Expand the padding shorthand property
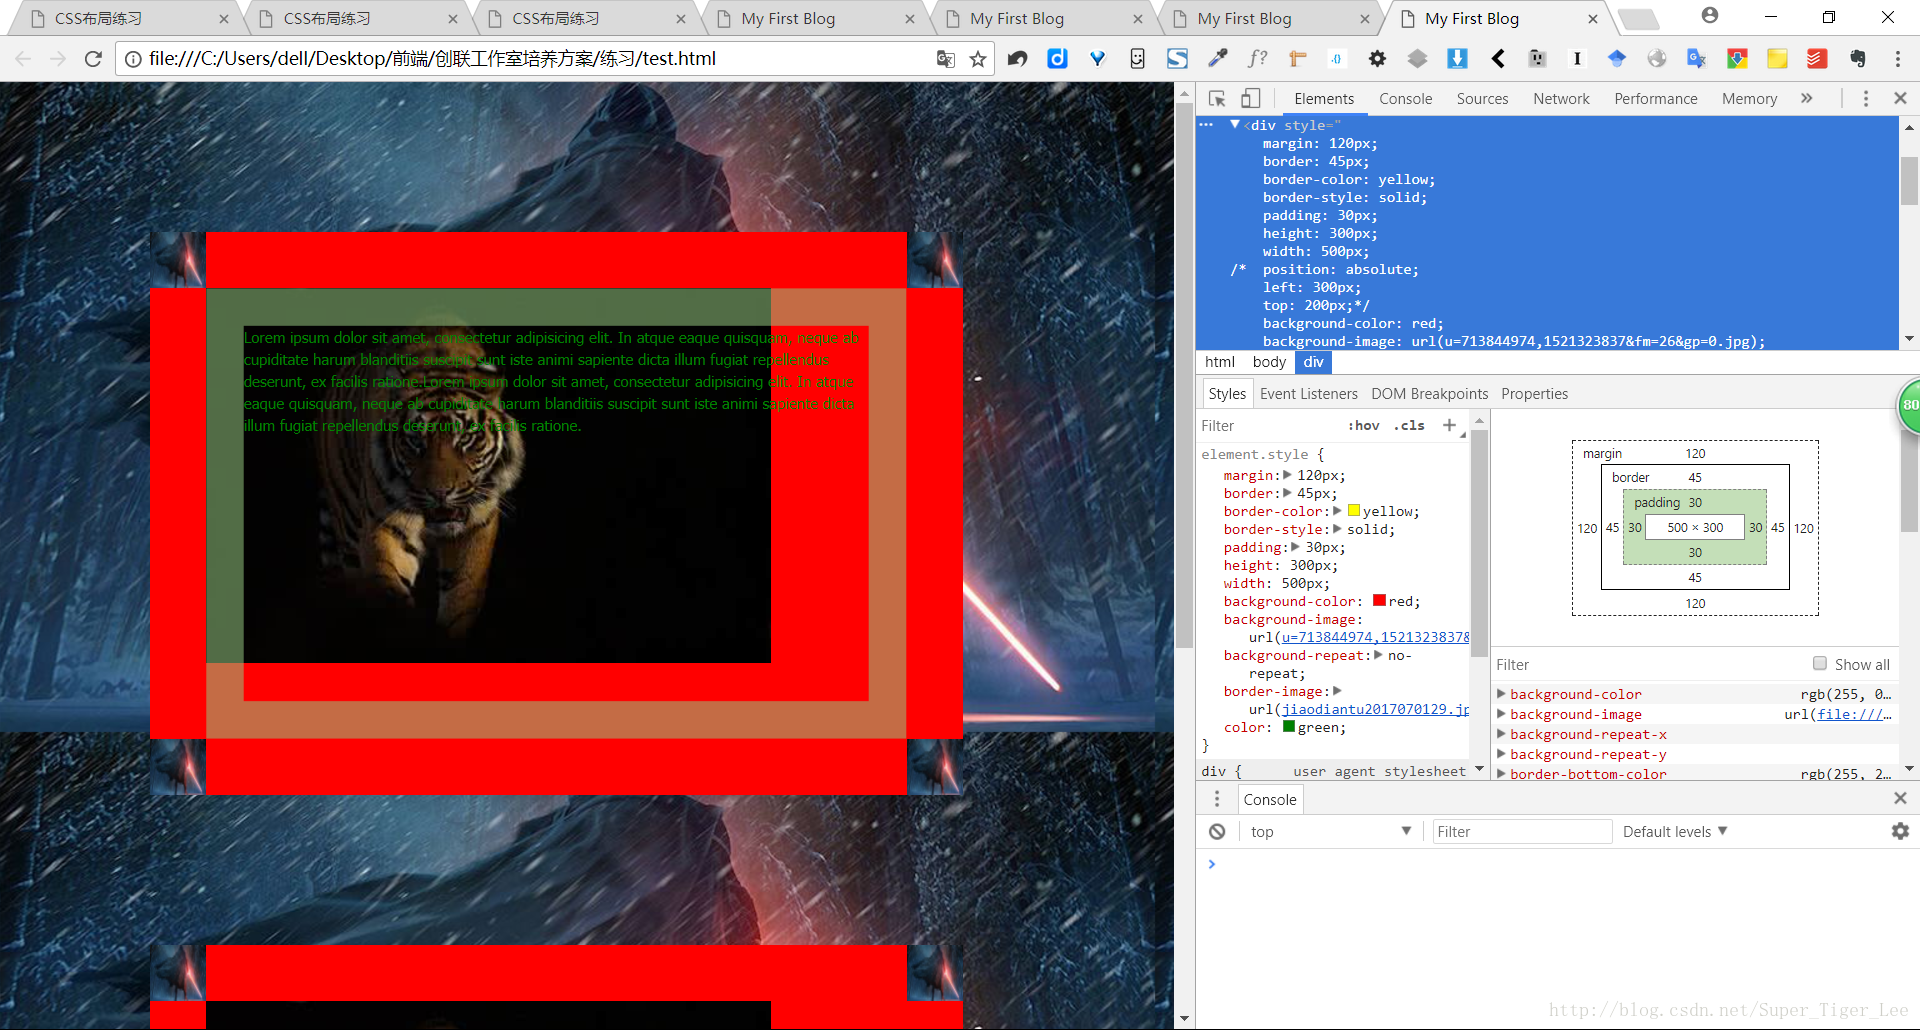 pyautogui.click(x=1295, y=547)
